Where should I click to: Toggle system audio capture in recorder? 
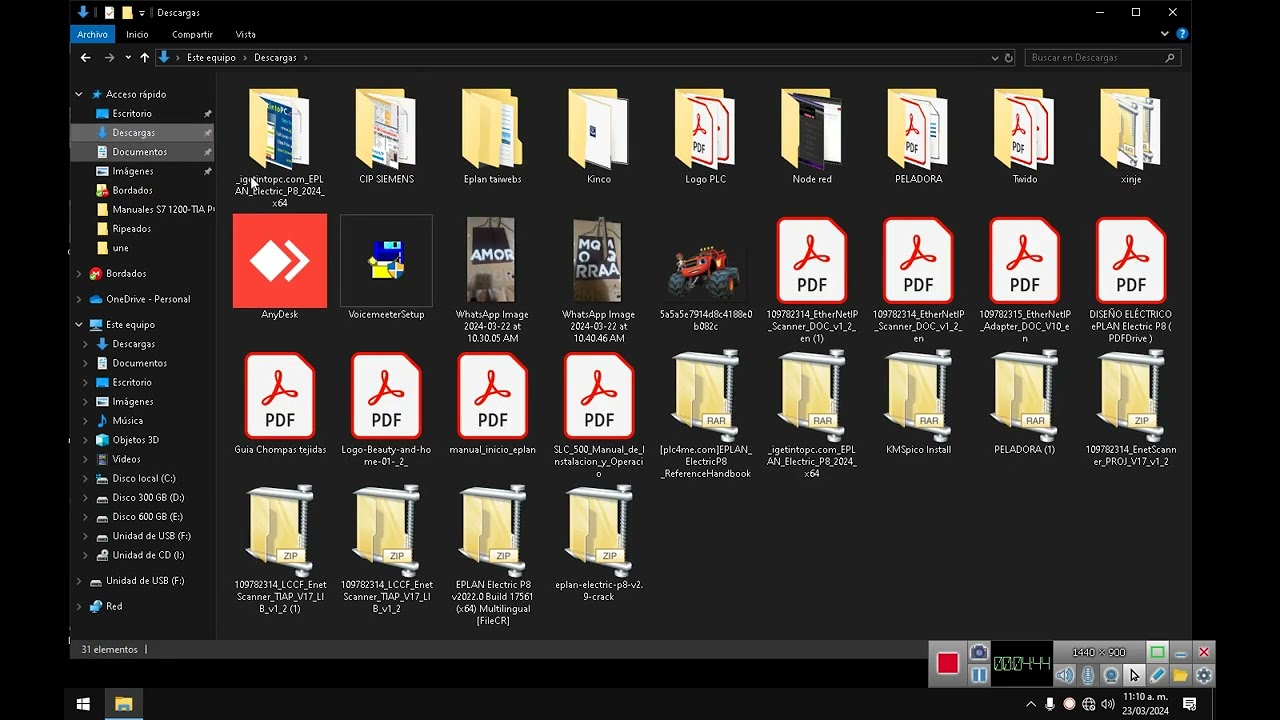click(1065, 676)
